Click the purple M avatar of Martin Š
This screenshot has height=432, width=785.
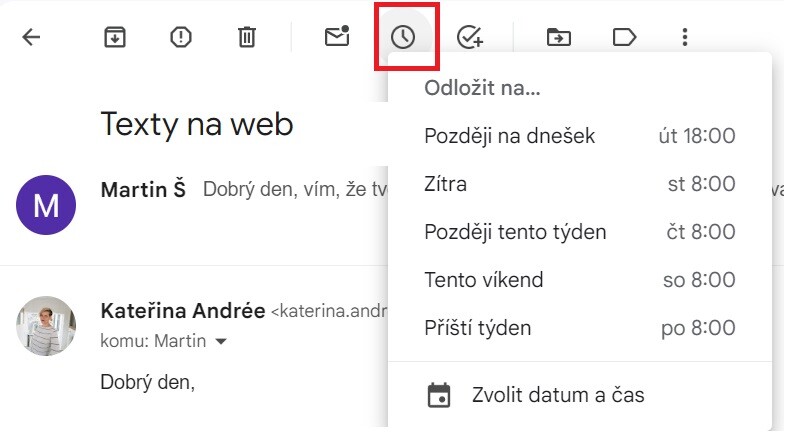point(46,205)
